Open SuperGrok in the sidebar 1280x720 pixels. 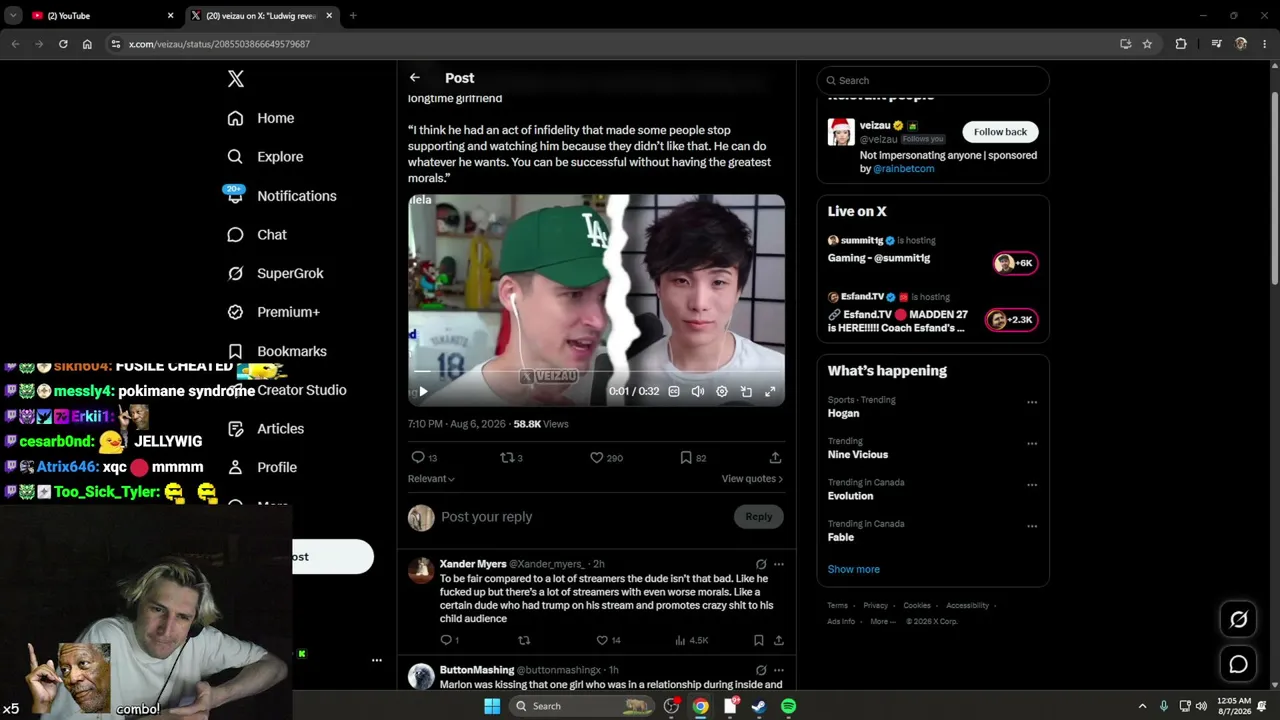pos(275,273)
